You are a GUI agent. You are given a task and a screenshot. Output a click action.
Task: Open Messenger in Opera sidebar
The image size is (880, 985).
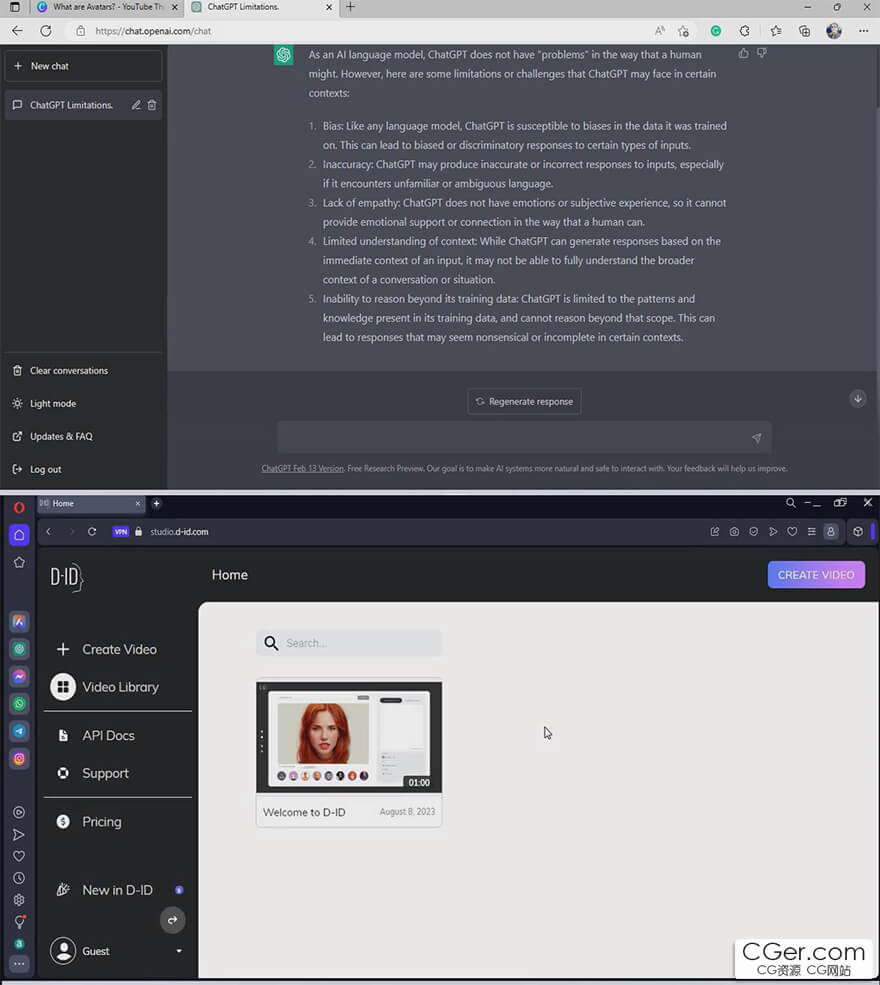tap(19, 676)
